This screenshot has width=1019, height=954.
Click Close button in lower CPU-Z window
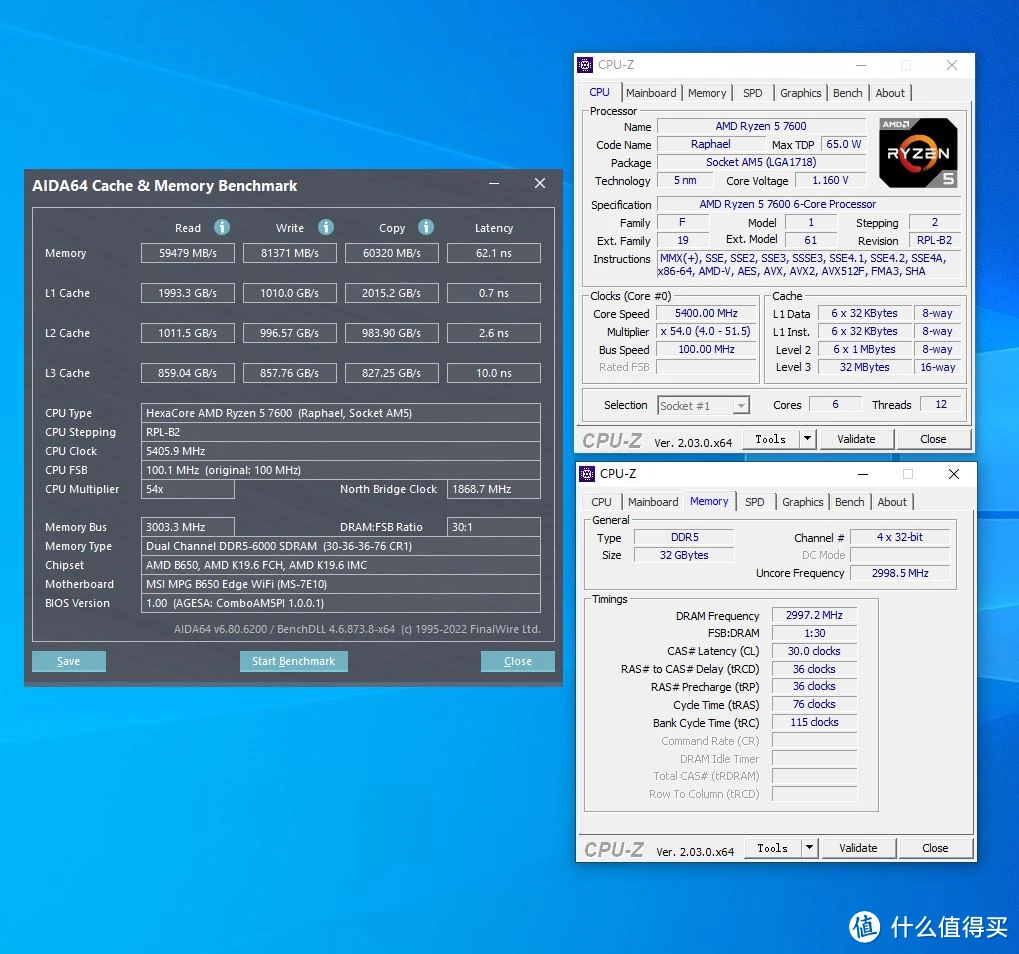[935, 847]
